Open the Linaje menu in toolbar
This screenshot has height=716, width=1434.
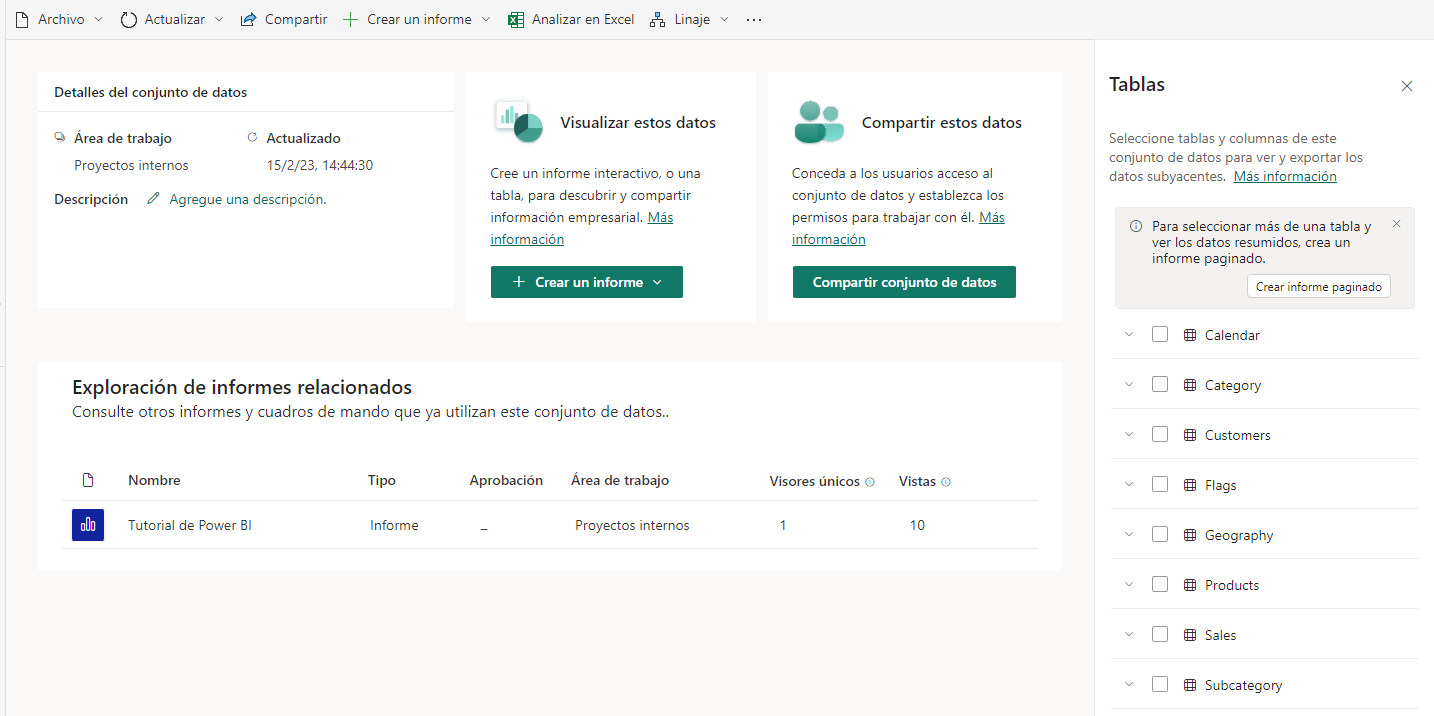690,20
